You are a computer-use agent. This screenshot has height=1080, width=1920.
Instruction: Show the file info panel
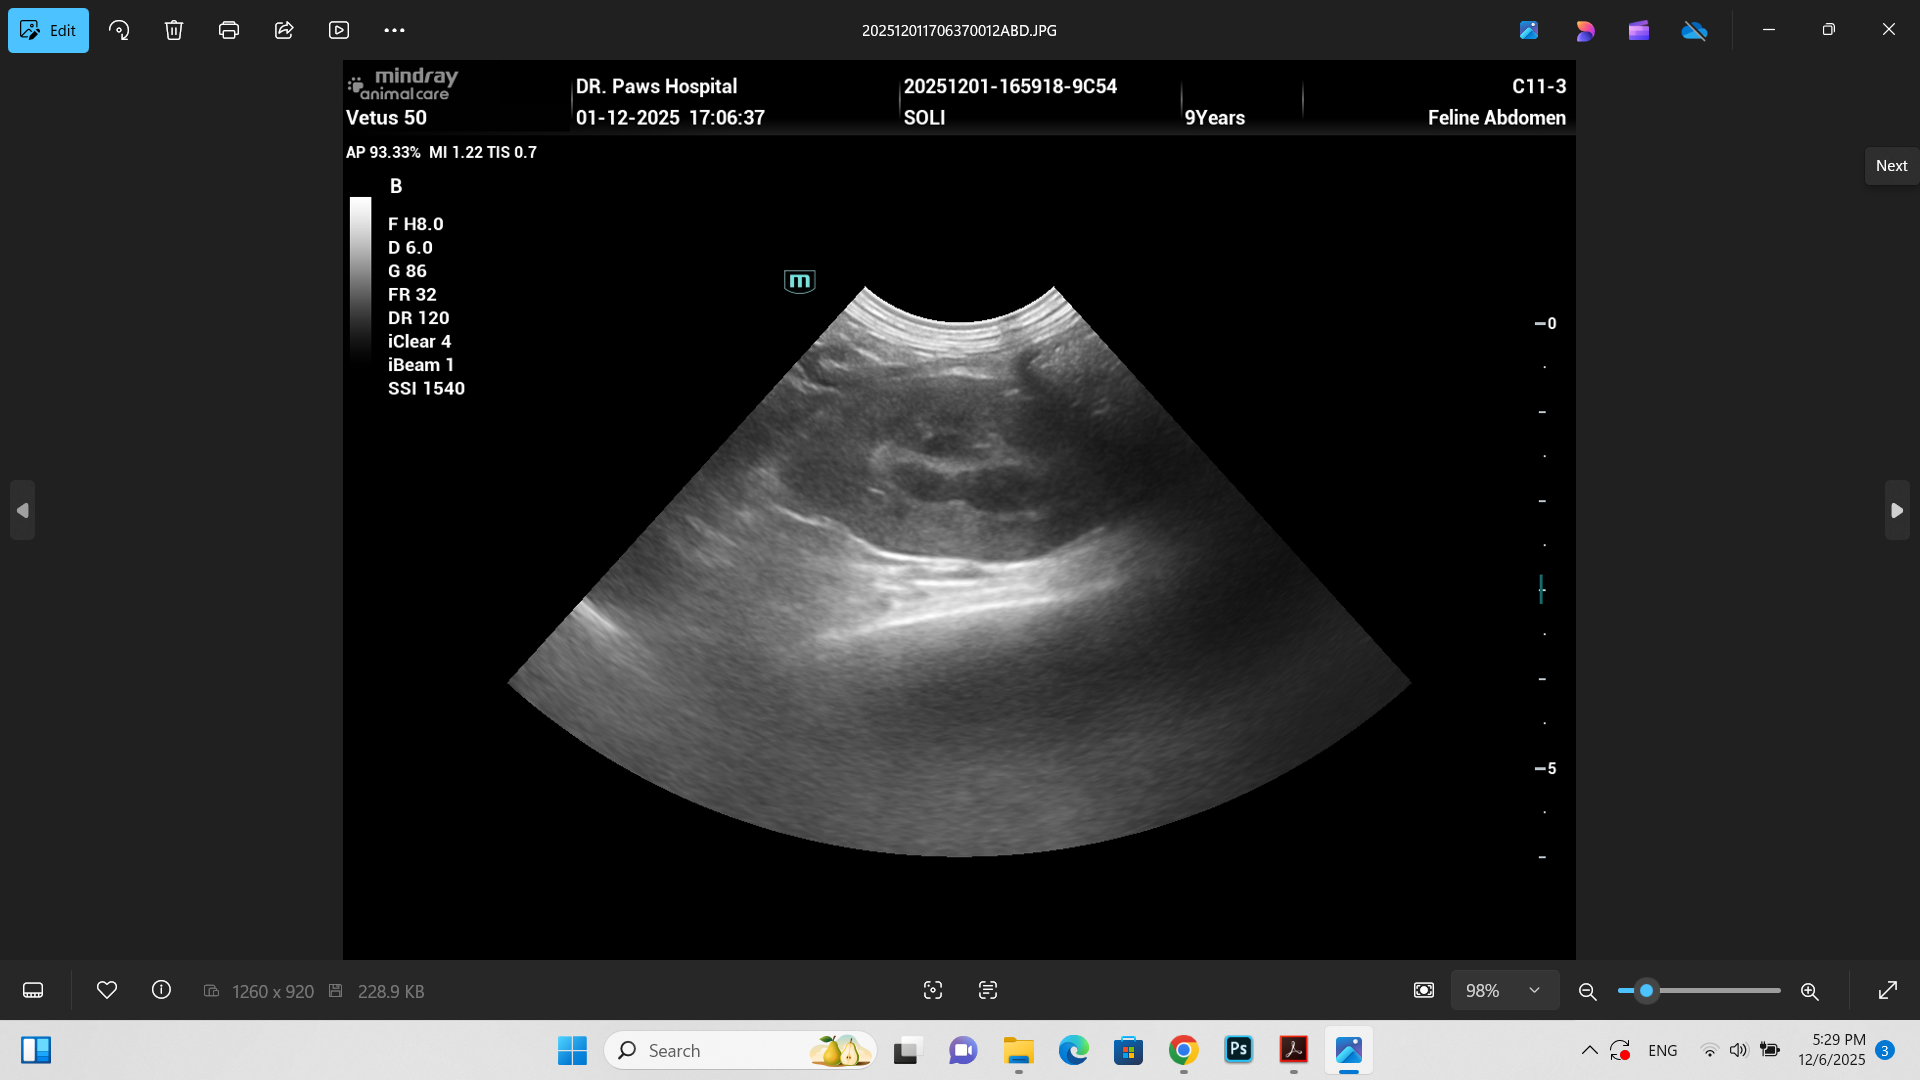click(x=161, y=990)
